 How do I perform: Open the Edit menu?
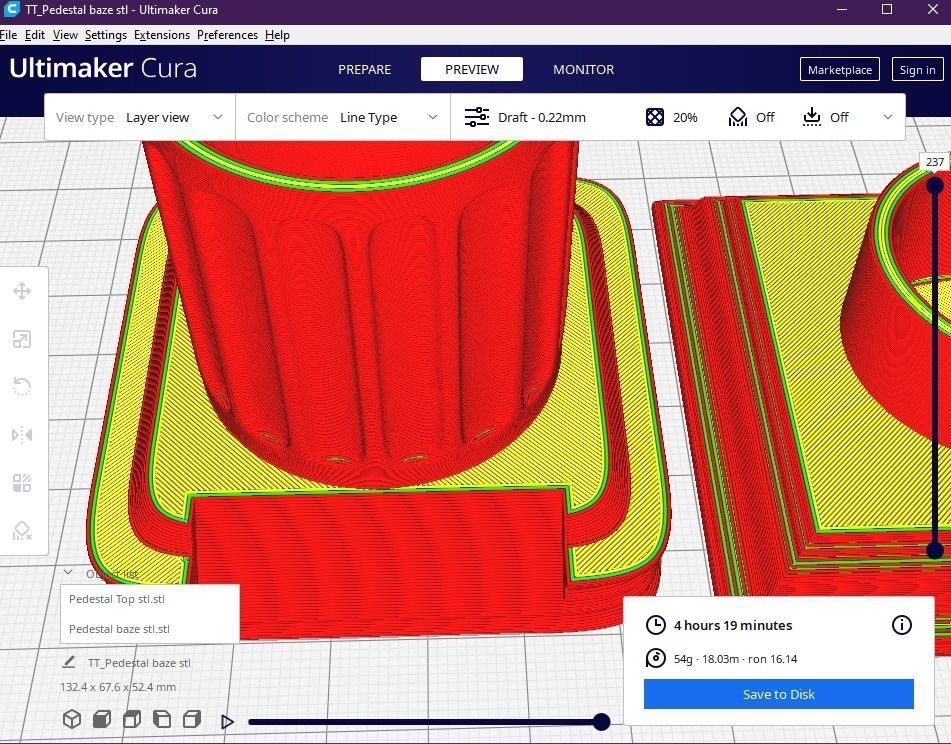coord(35,35)
